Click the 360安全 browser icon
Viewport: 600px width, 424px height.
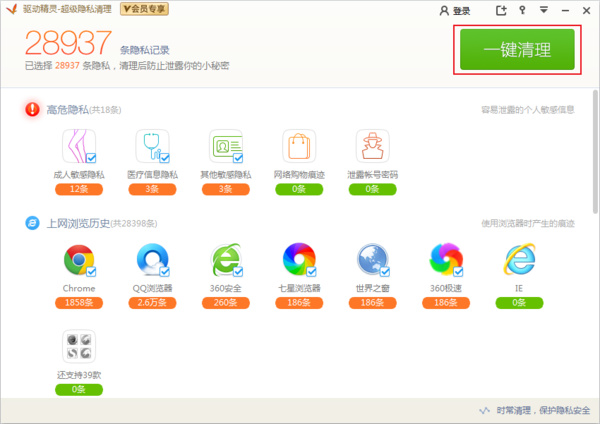[x=226, y=260]
